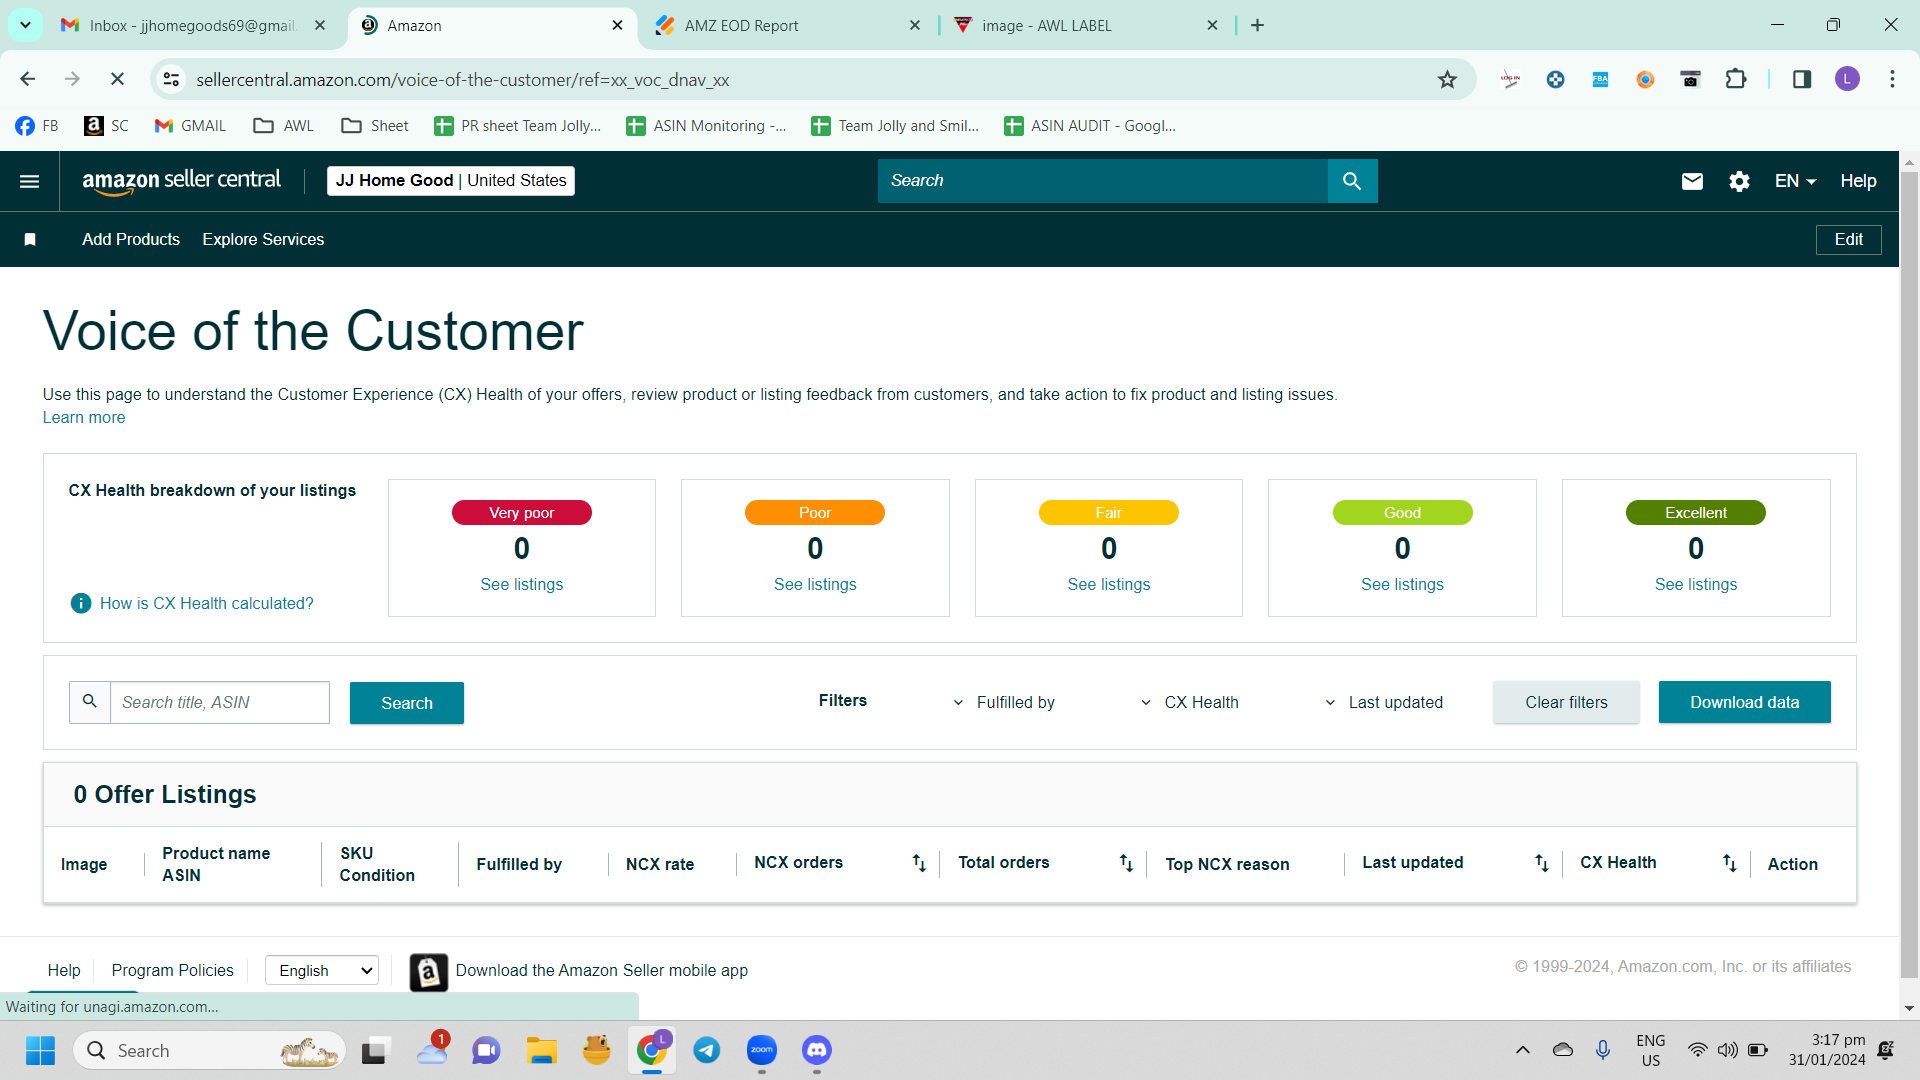The width and height of the screenshot is (1920, 1080).
Task: Go back to the previous page
Action: [x=28, y=80]
